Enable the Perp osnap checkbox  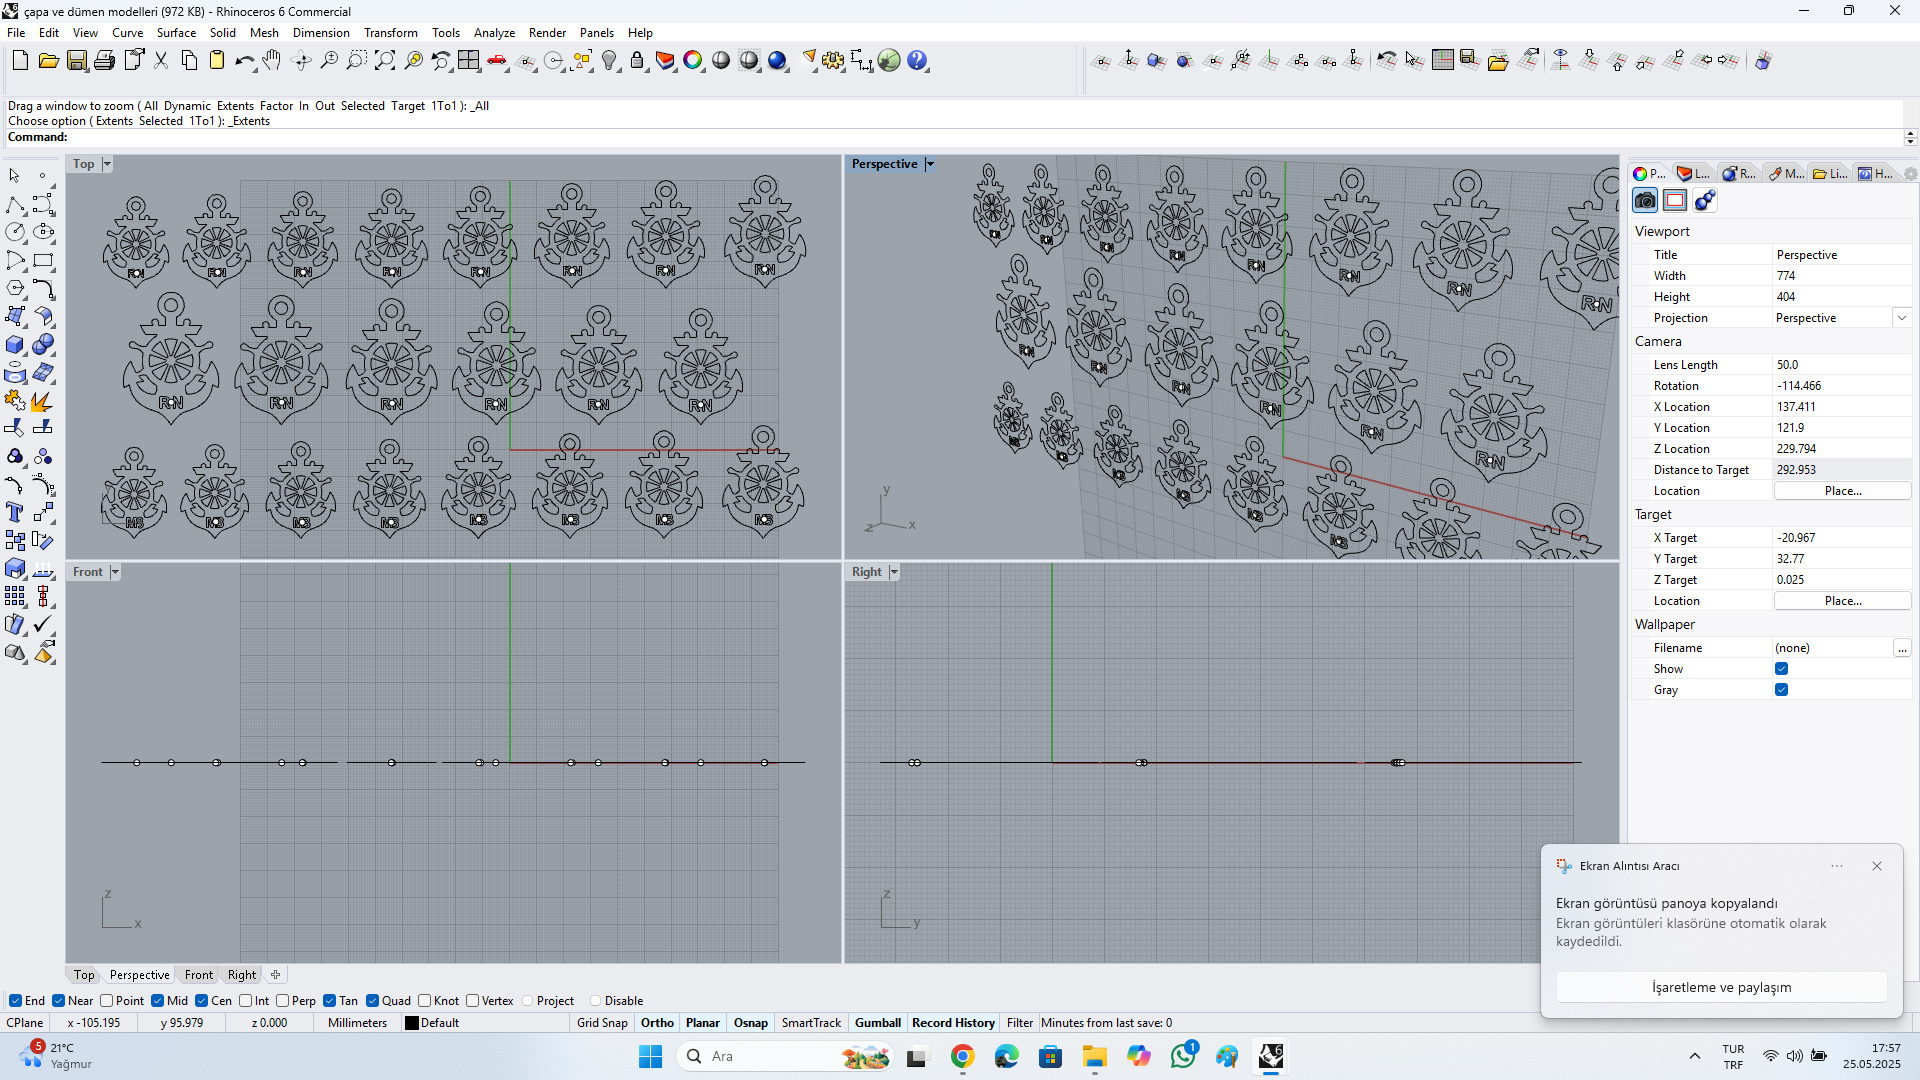[x=283, y=1001]
